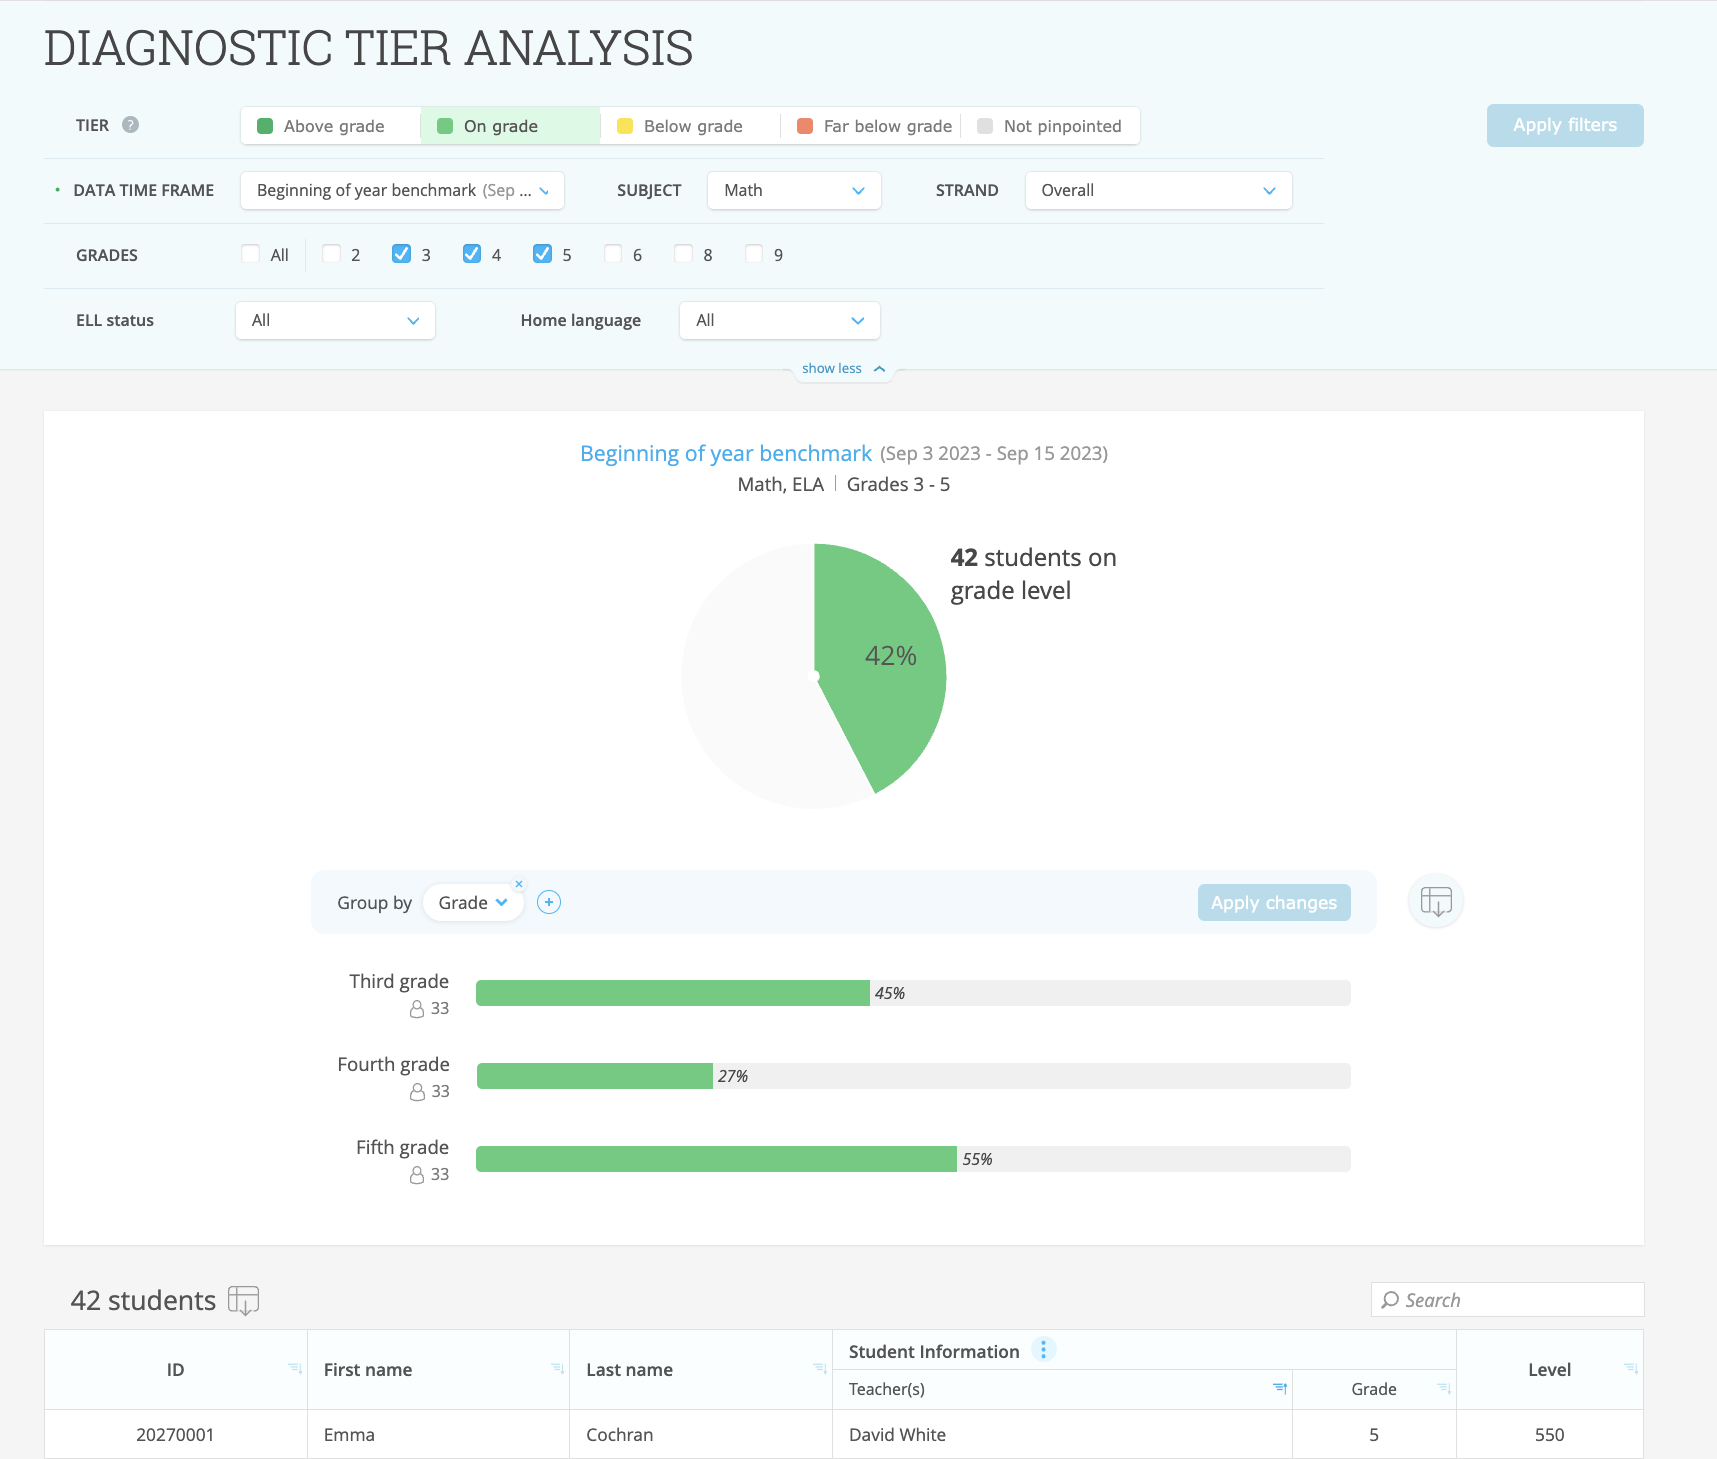Click the search magnifier icon
The width and height of the screenshot is (1717, 1459).
click(x=1390, y=1300)
